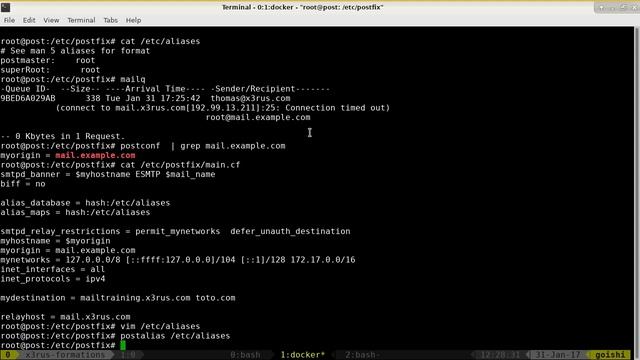640x360 pixels.
Task: Click the 'inet_interfaces = all' line
Action: 53,269
